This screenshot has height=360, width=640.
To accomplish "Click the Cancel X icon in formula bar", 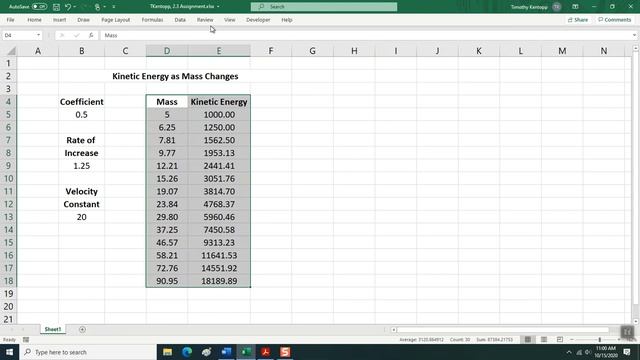I will (62, 36).
